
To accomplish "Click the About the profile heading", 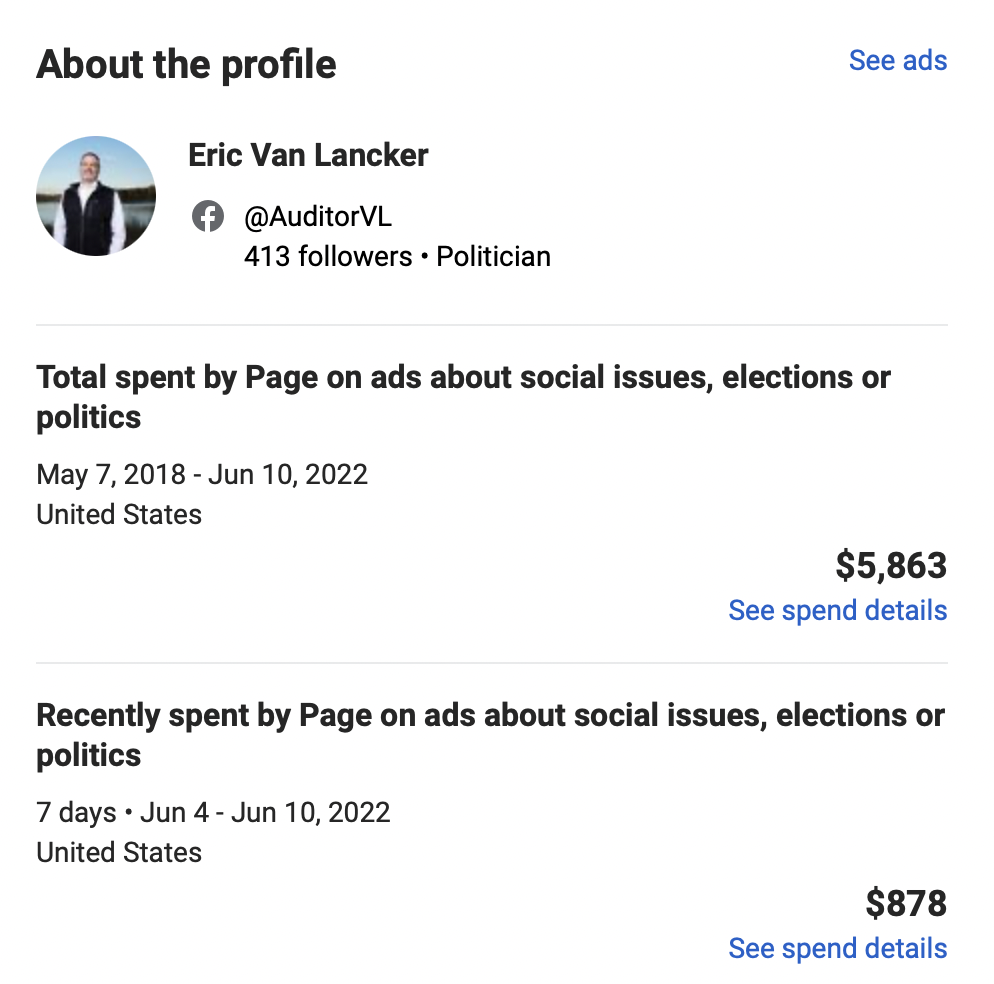I will pyautogui.click(x=186, y=65).
